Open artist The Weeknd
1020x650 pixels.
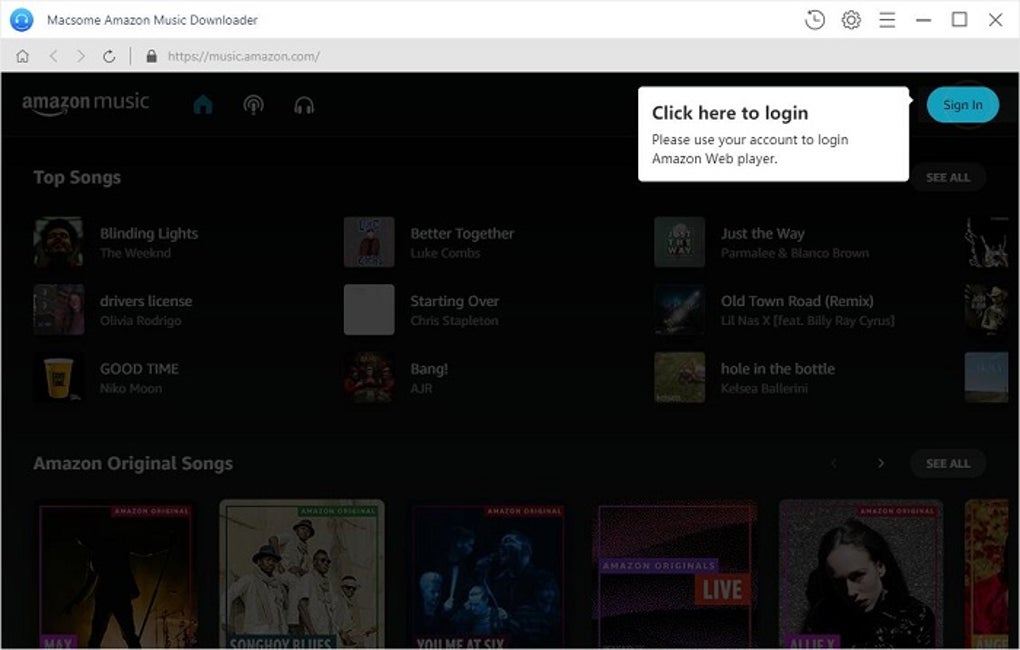tap(135, 253)
